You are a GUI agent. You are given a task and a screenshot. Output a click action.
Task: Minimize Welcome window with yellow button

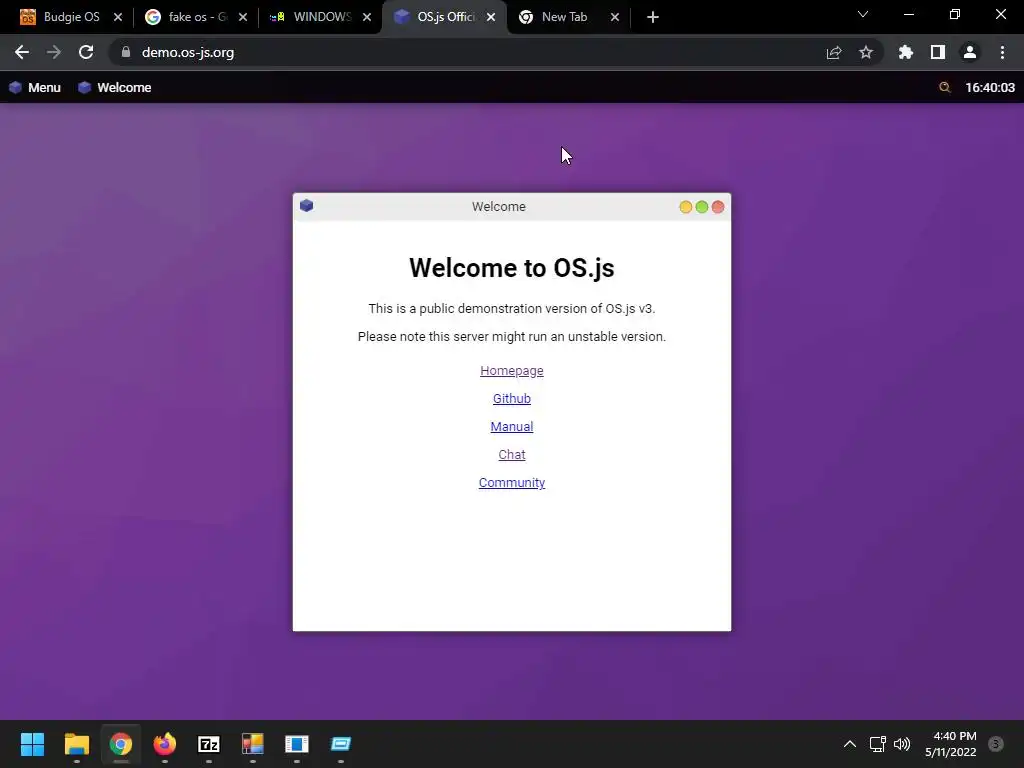coord(685,207)
